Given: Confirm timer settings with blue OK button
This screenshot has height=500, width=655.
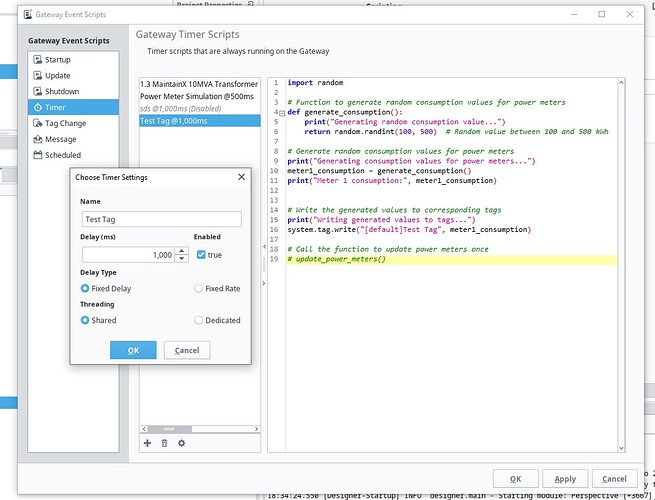Looking at the screenshot, I should click(133, 350).
